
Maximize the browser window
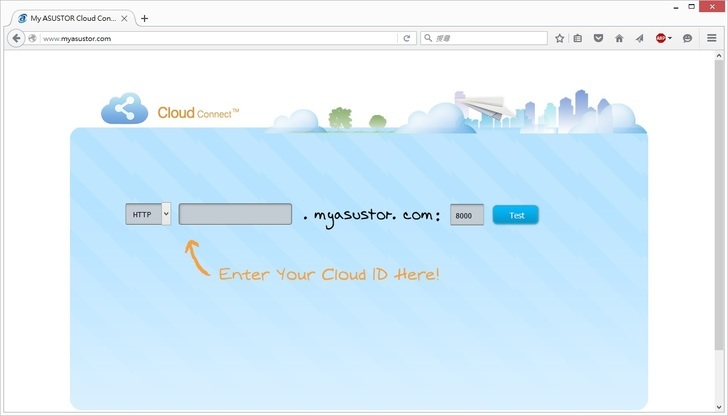point(692,6)
